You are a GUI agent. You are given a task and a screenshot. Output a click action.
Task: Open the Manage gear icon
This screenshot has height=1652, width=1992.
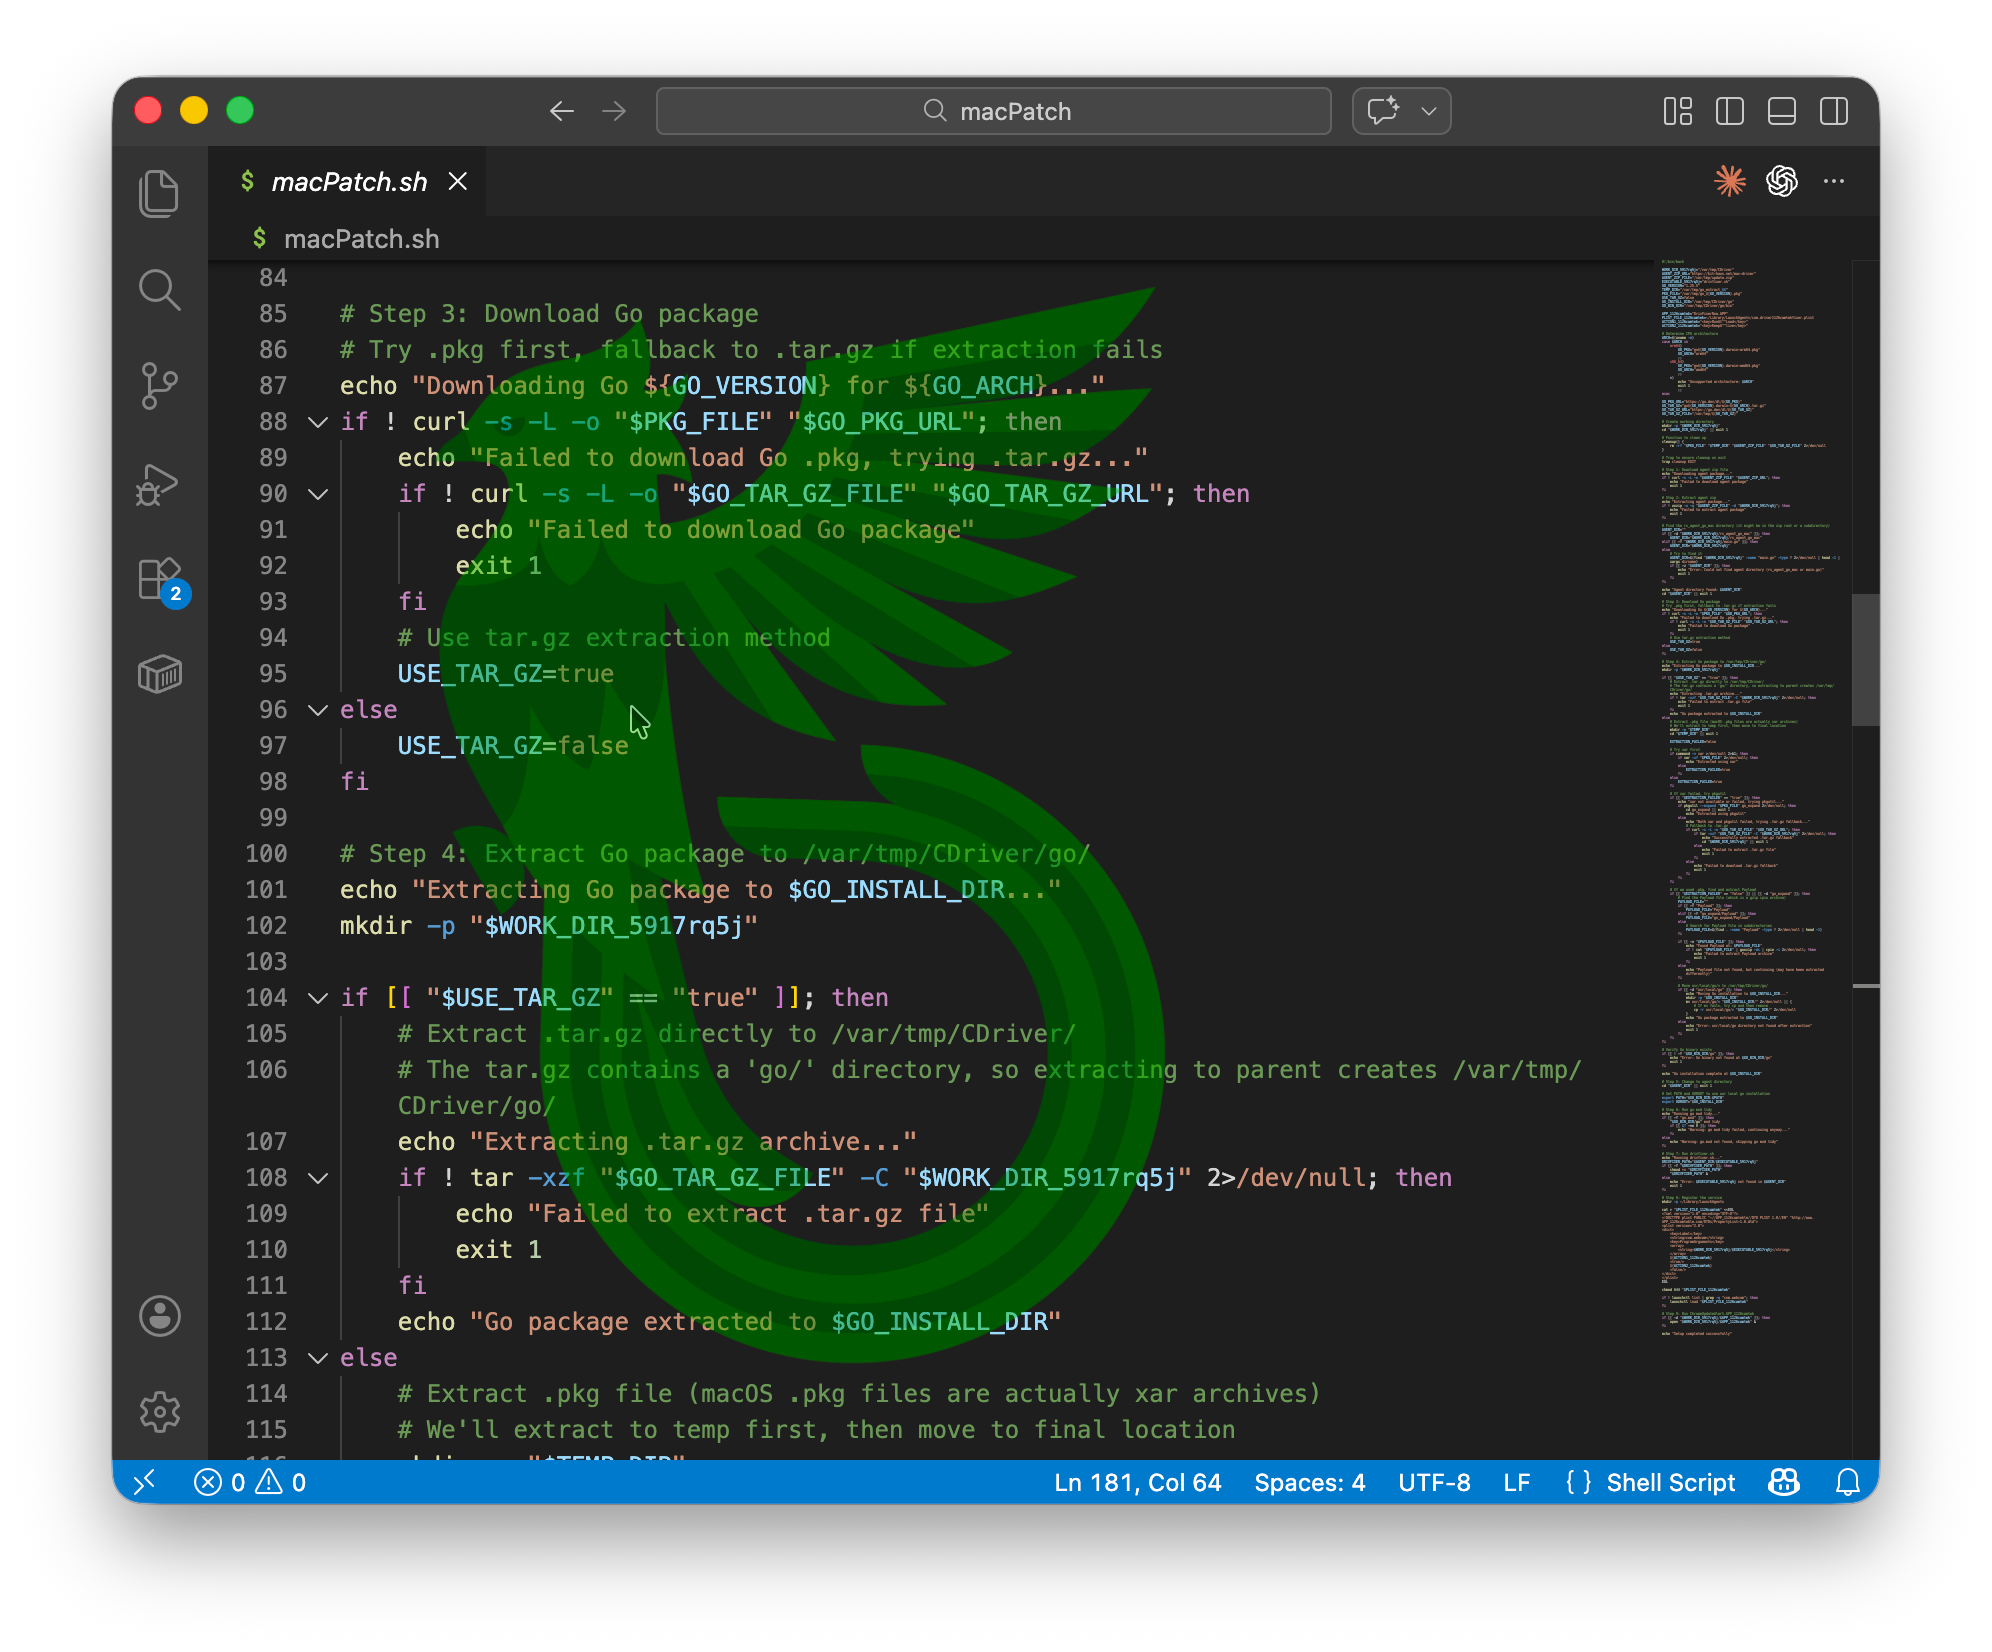tap(159, 1412)
